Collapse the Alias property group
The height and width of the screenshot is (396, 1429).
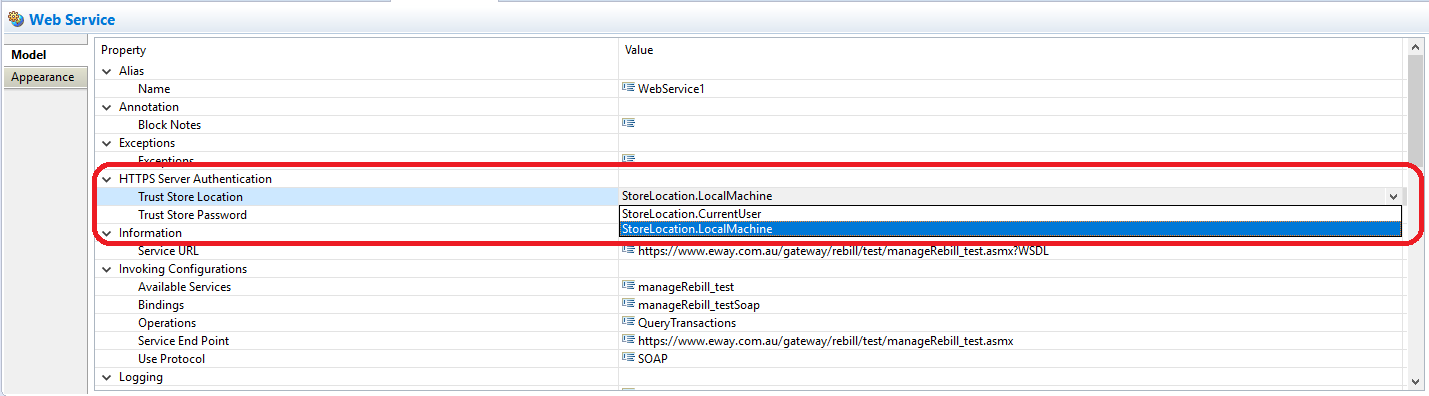tap(107, 71)
